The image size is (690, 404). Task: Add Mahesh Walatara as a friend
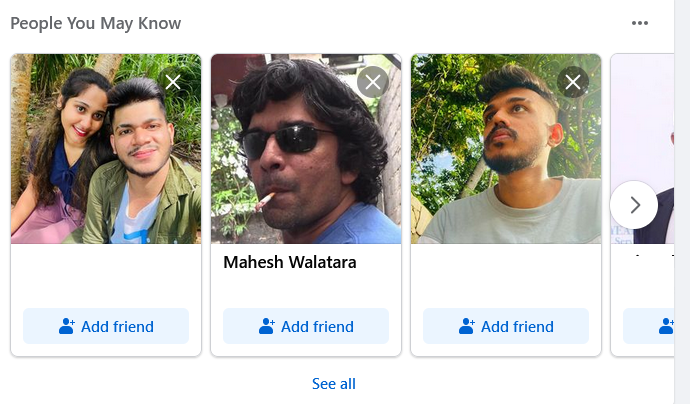click(x=306, y=326)
